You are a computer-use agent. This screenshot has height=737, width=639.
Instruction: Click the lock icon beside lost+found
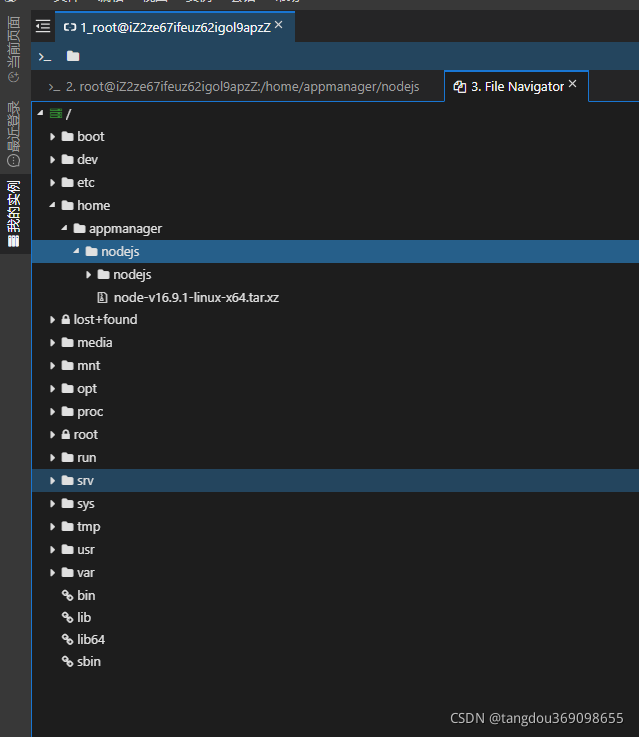(66, 320)
